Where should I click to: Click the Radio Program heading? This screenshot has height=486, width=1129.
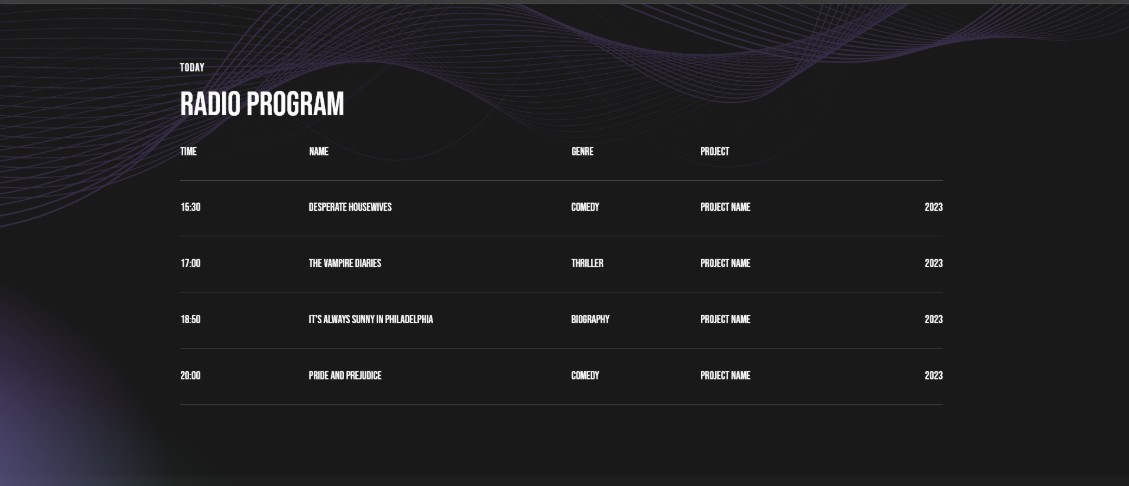[262, 104]
